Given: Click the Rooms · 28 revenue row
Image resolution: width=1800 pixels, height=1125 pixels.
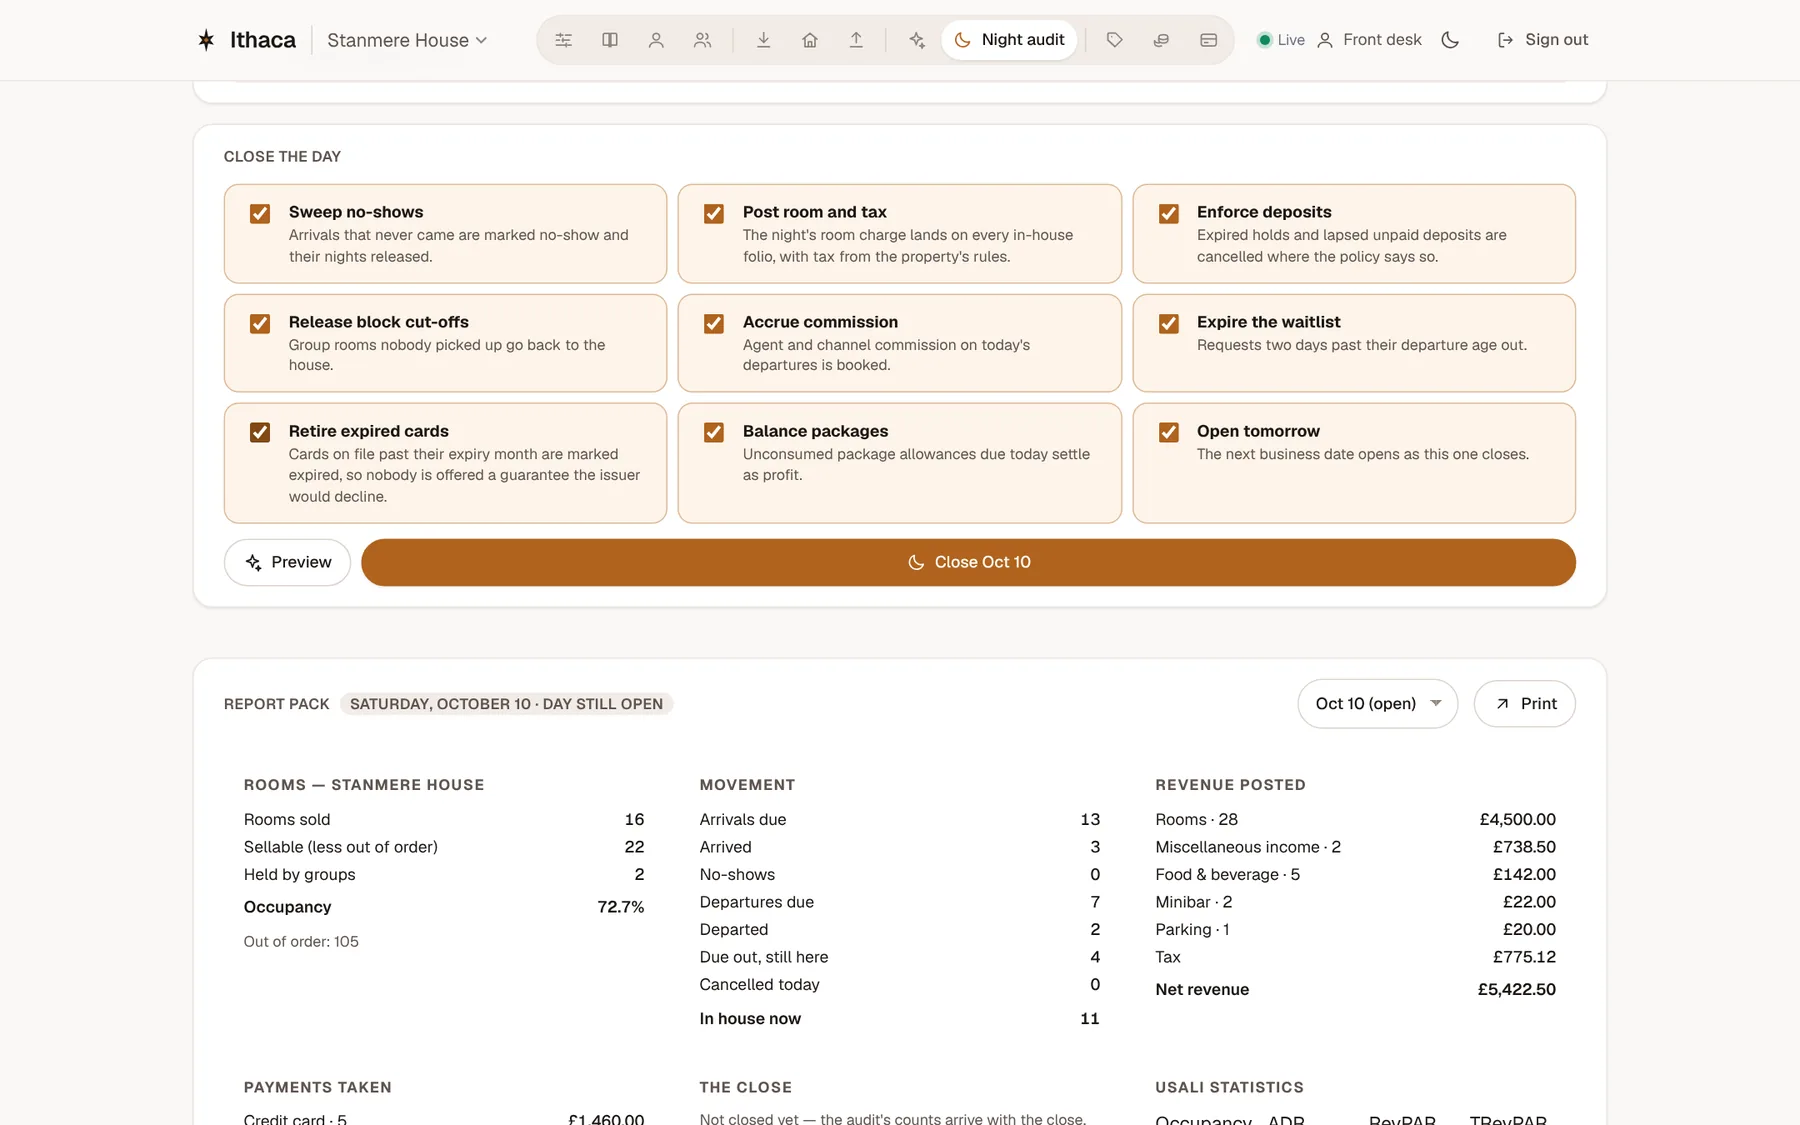Looking at the screenshot, I should pyautogui.click(x=1355, y=820).
